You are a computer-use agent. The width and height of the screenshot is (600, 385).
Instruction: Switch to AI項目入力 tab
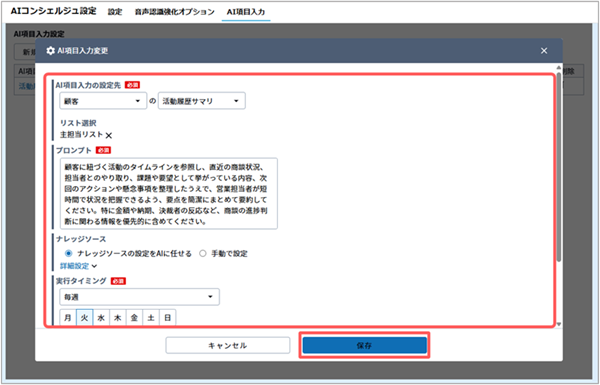coord(246,12)
